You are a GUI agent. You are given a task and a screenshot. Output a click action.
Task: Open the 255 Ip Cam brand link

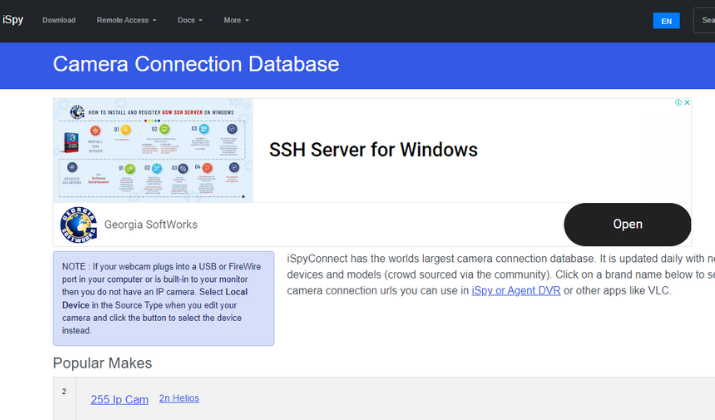[x=119, y=399]
